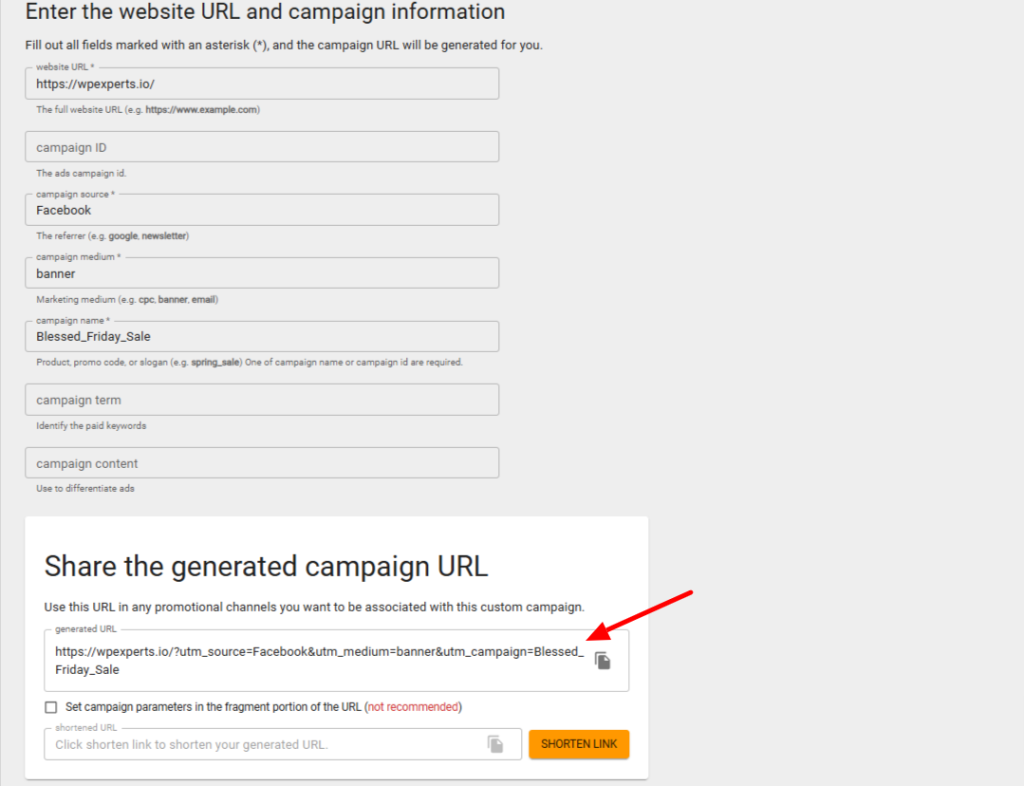Viewport: 1024px width, 786px height.
Task: Click inside the campaign ID field
Action: (x=260, y=146)
